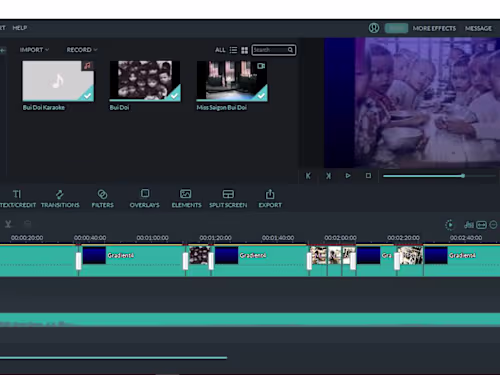The height and width of the screenshot is (375, 500).
Task: Click the scissors split tool
Action: (x=8, y=224)
